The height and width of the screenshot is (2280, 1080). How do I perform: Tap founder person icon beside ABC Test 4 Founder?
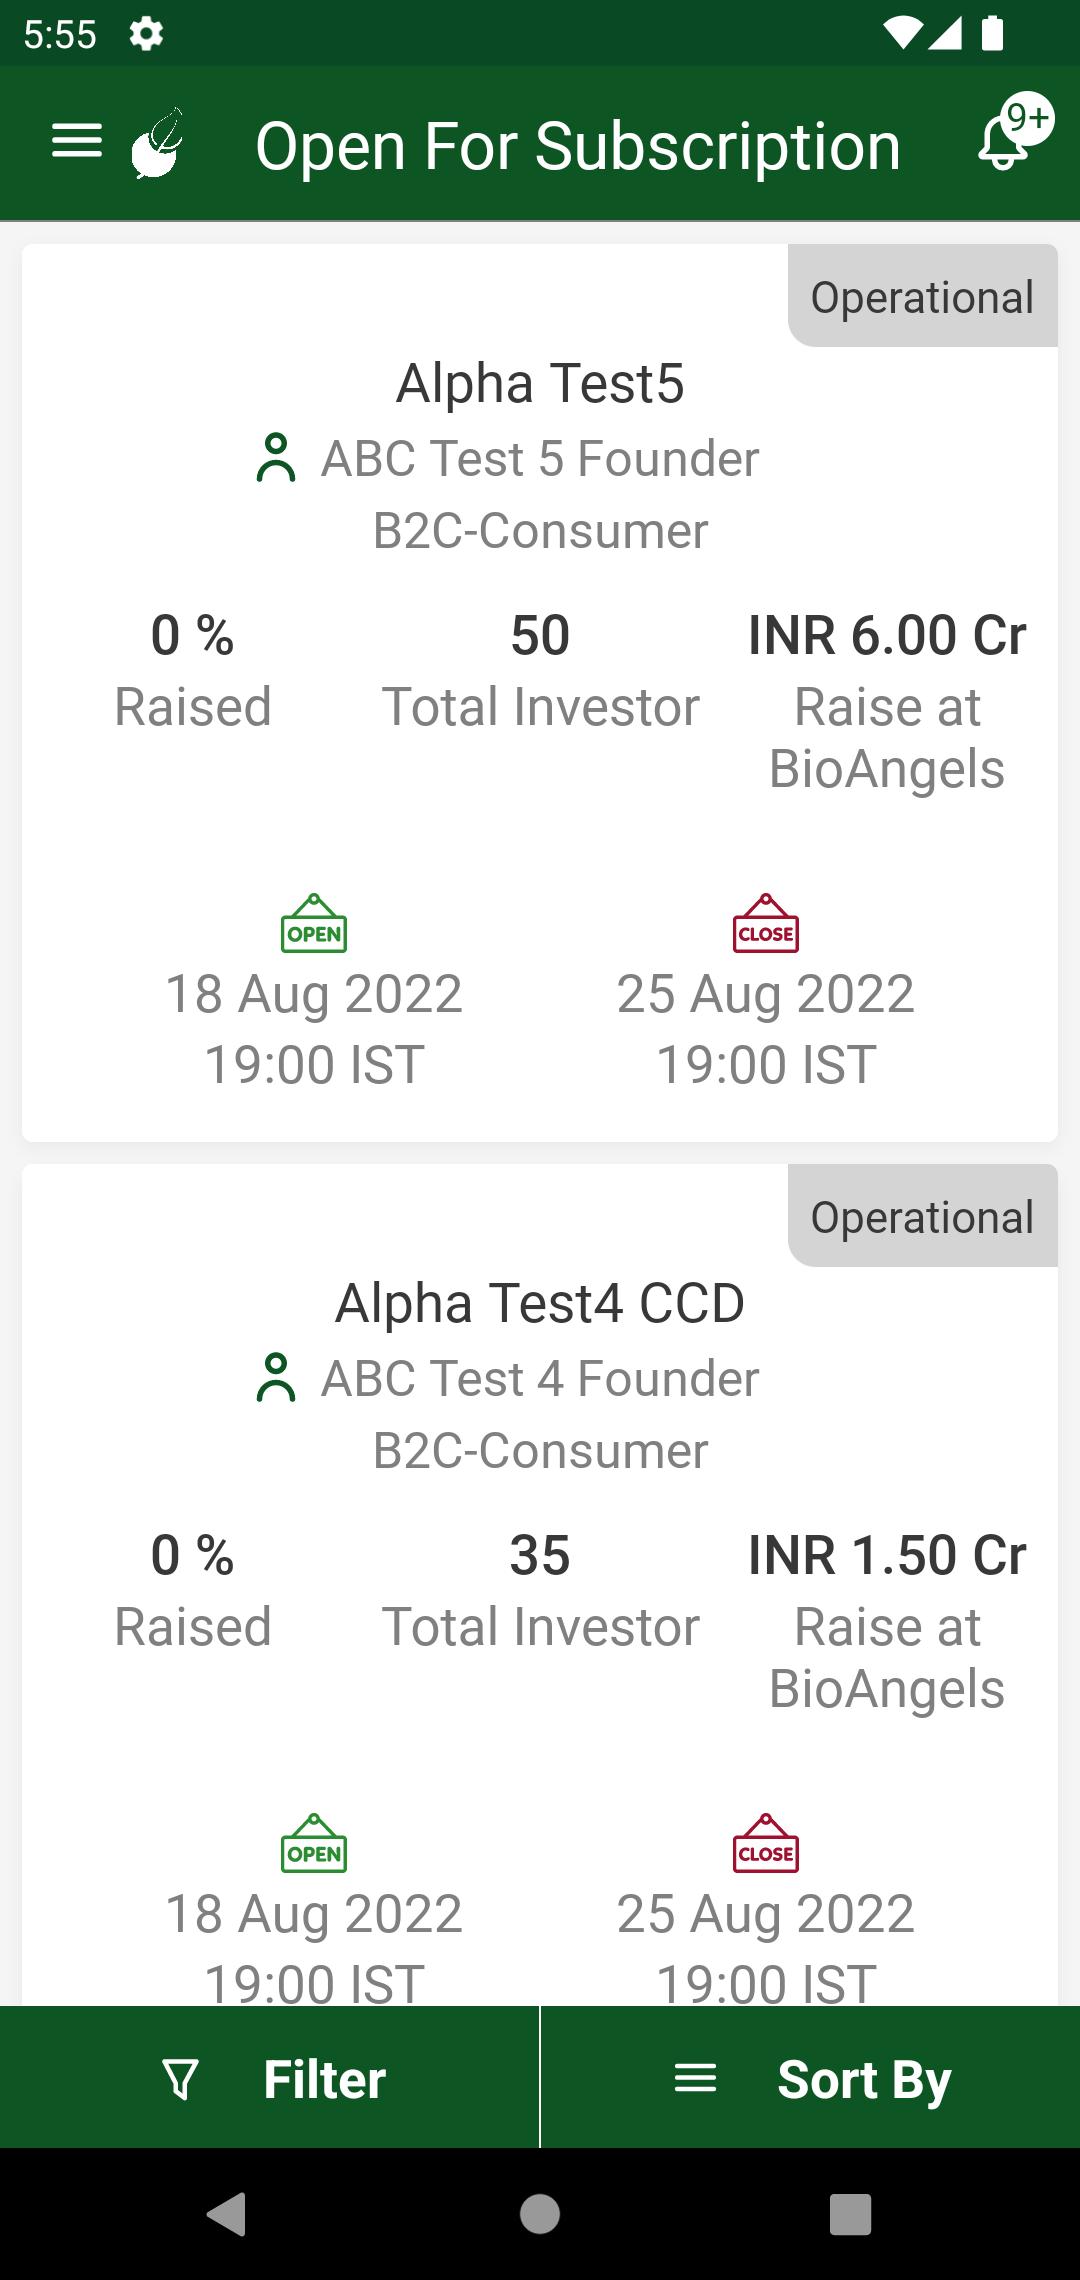click(276, 1378)
